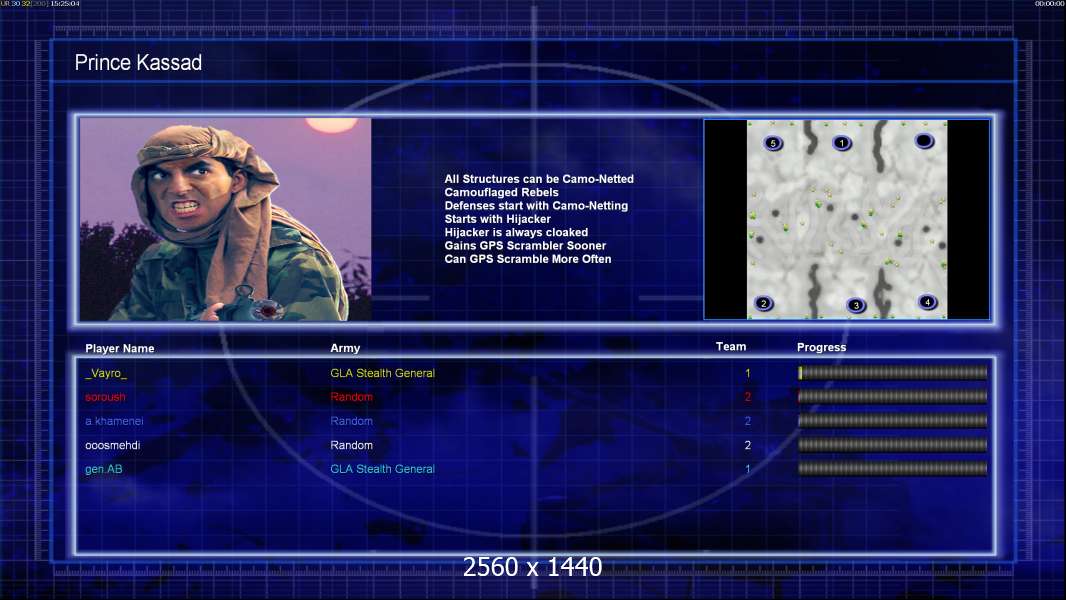Click the clock readout 15:25:04 in corner

point(65,3)
